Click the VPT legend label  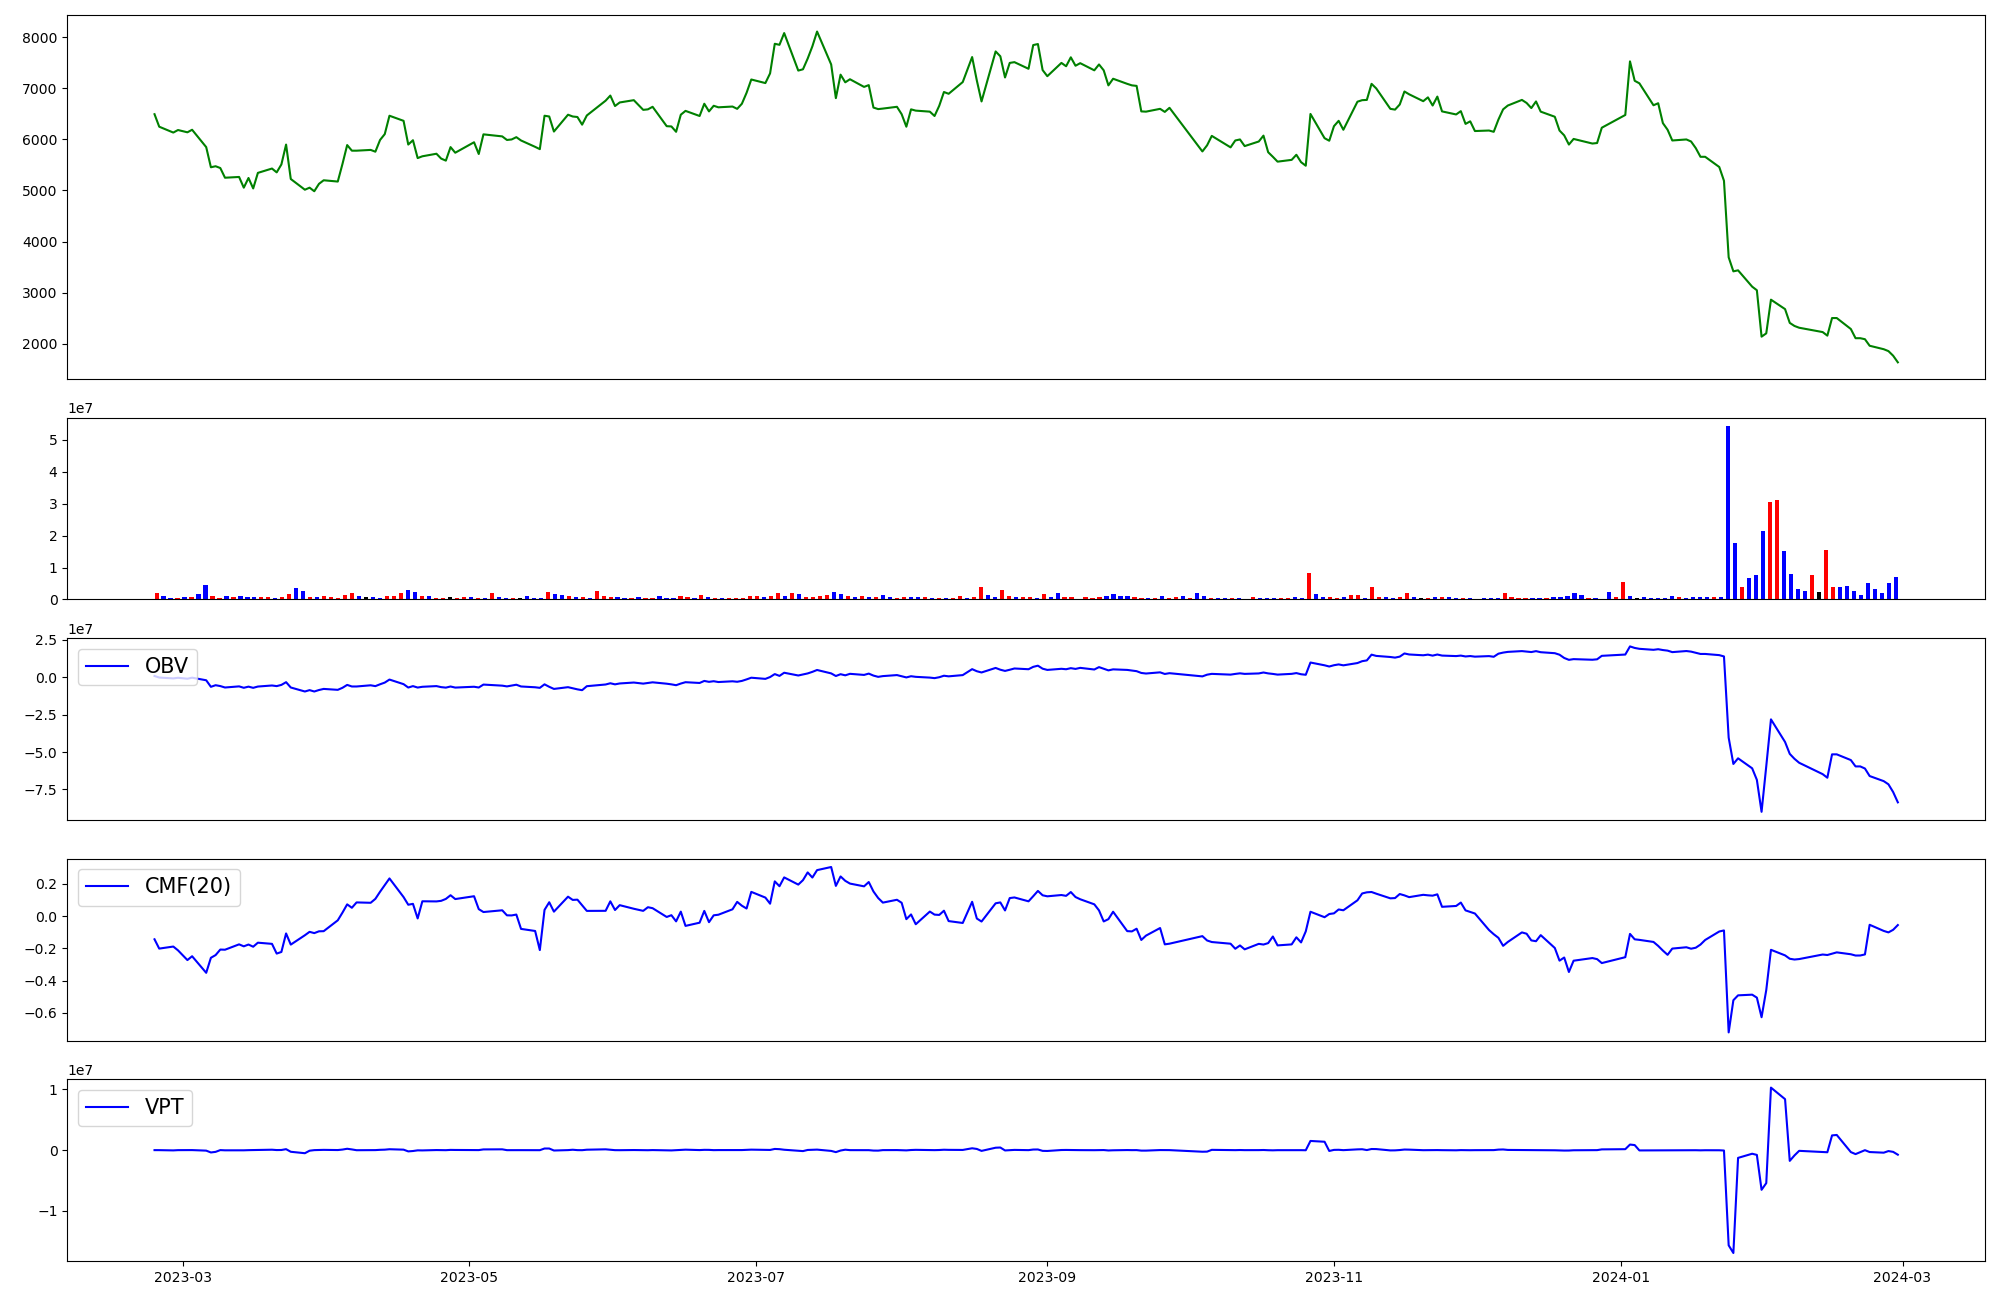click(x=164, y=1107)
